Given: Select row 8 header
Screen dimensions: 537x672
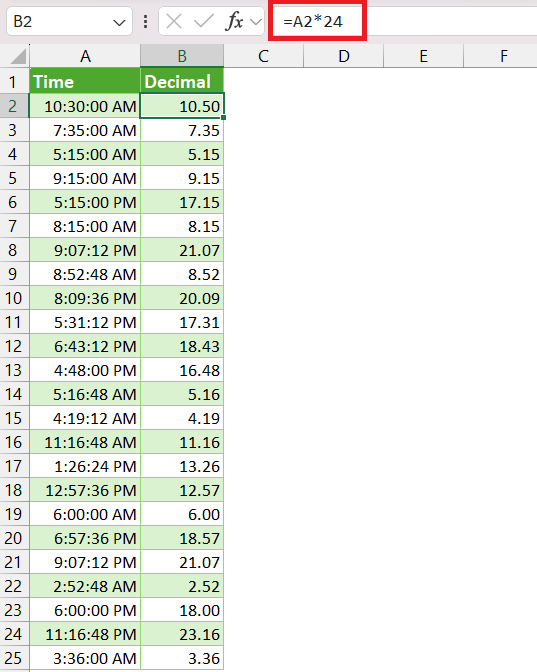Looking at the screenshot, I should click(x=13, y=250).
